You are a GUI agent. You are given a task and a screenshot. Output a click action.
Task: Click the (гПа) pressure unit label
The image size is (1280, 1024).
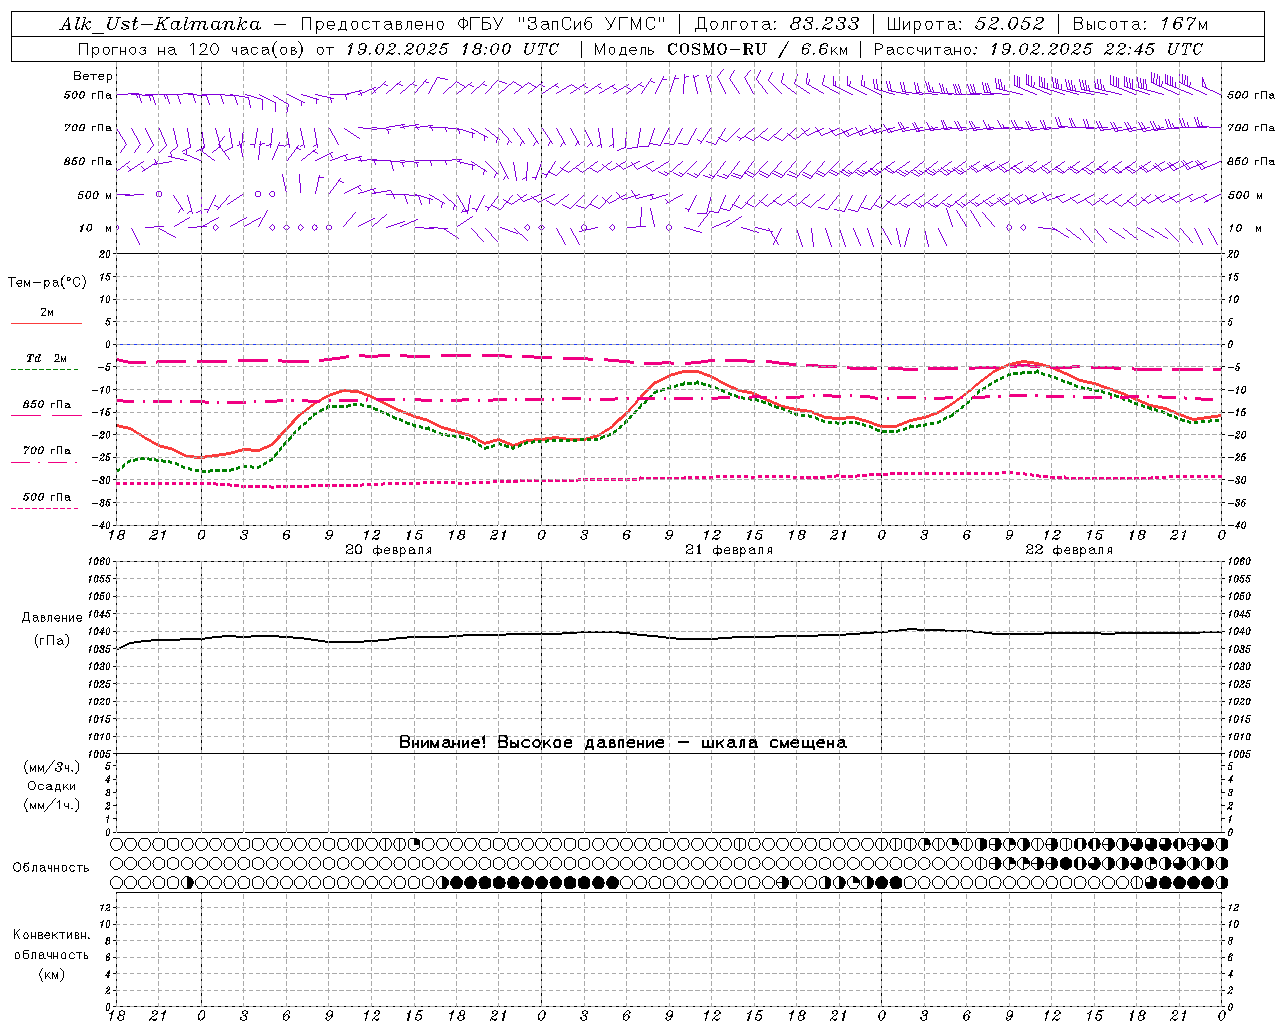[51, 641]
